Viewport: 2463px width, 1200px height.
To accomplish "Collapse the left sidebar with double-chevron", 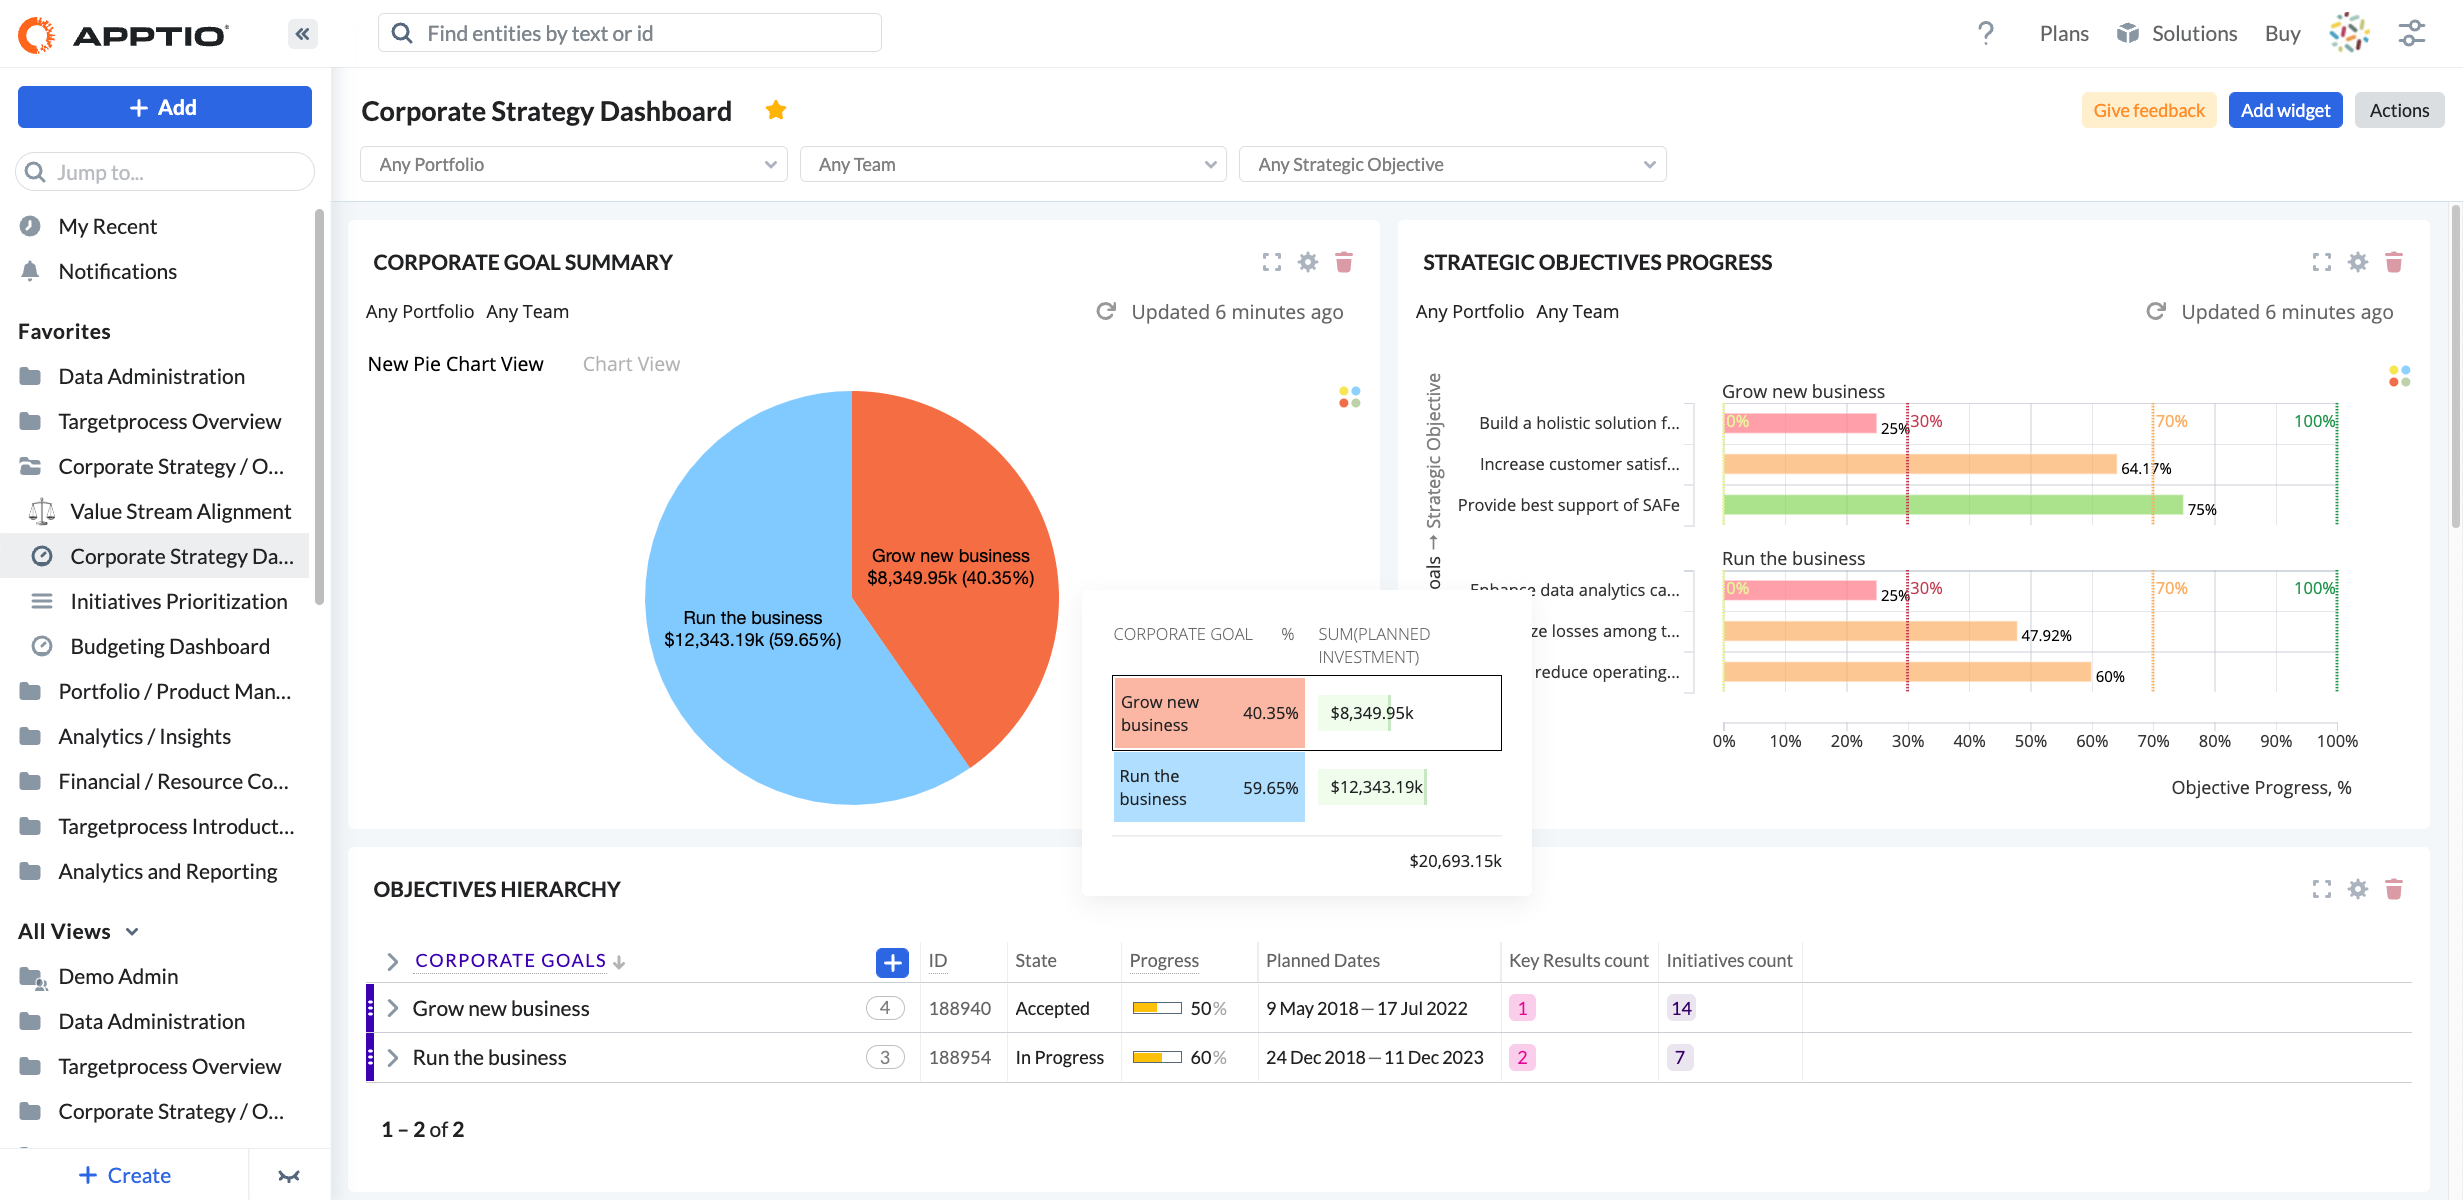I will point(301,33).
